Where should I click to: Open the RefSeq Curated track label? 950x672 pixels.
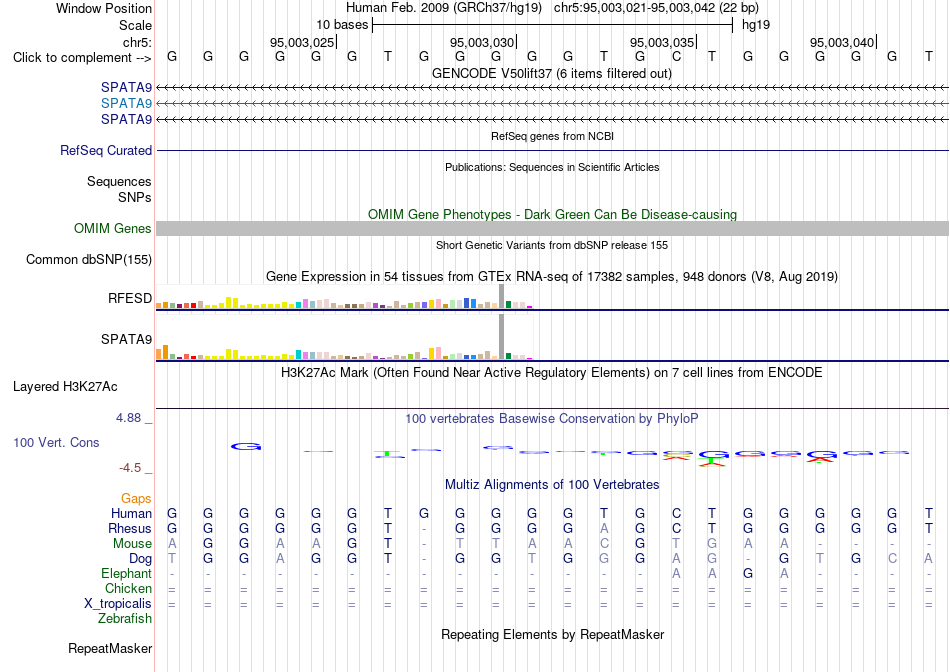105,150
